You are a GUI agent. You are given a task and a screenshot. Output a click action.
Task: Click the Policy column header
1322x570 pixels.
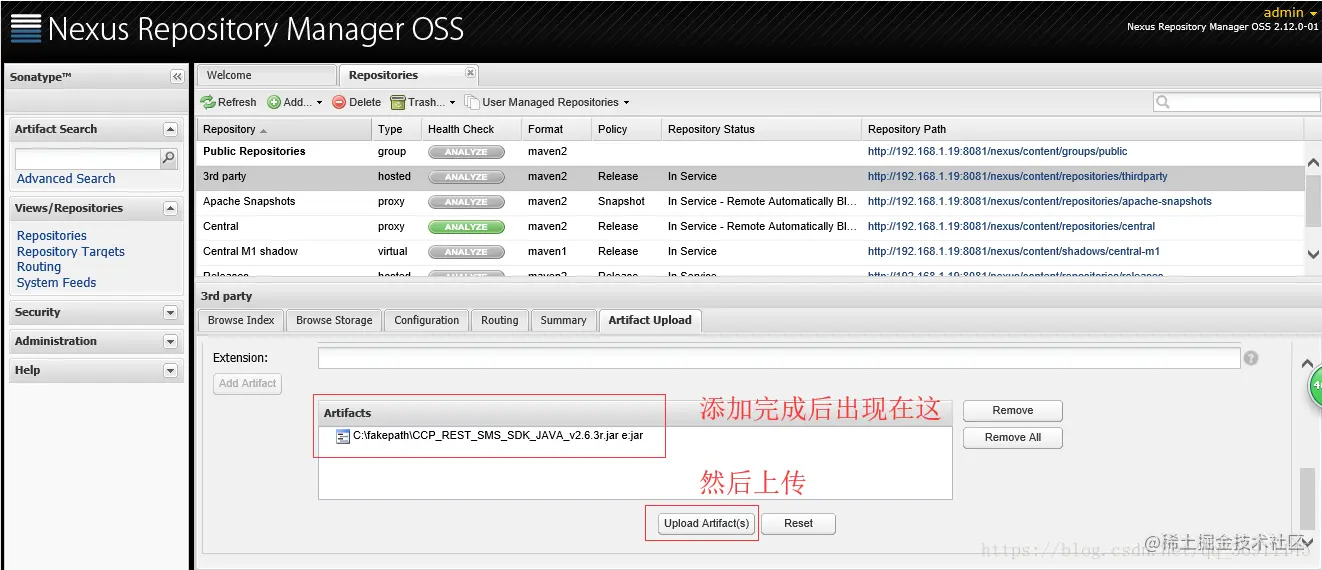pos(626,129)
